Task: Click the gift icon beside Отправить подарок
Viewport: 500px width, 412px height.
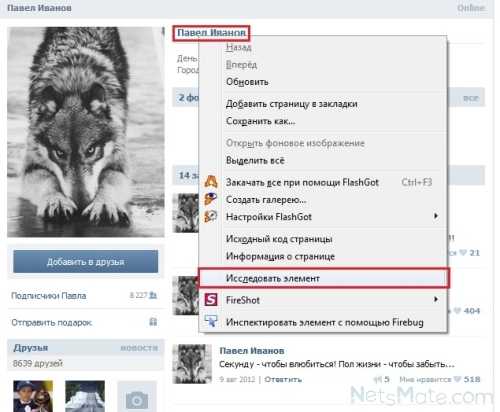Action: coord(153,322)
